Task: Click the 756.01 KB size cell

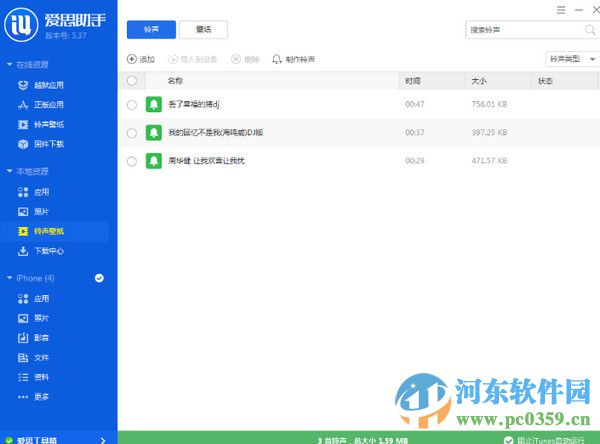Action: 489,104
